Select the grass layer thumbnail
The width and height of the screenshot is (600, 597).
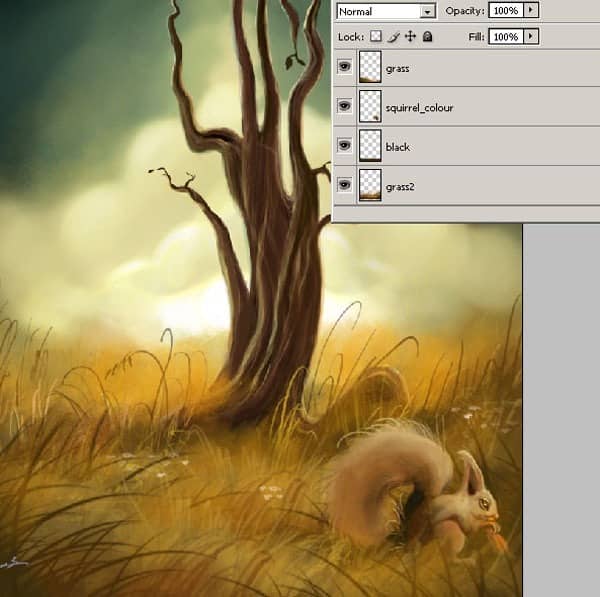pyautogui.click(x=370, y=67)
